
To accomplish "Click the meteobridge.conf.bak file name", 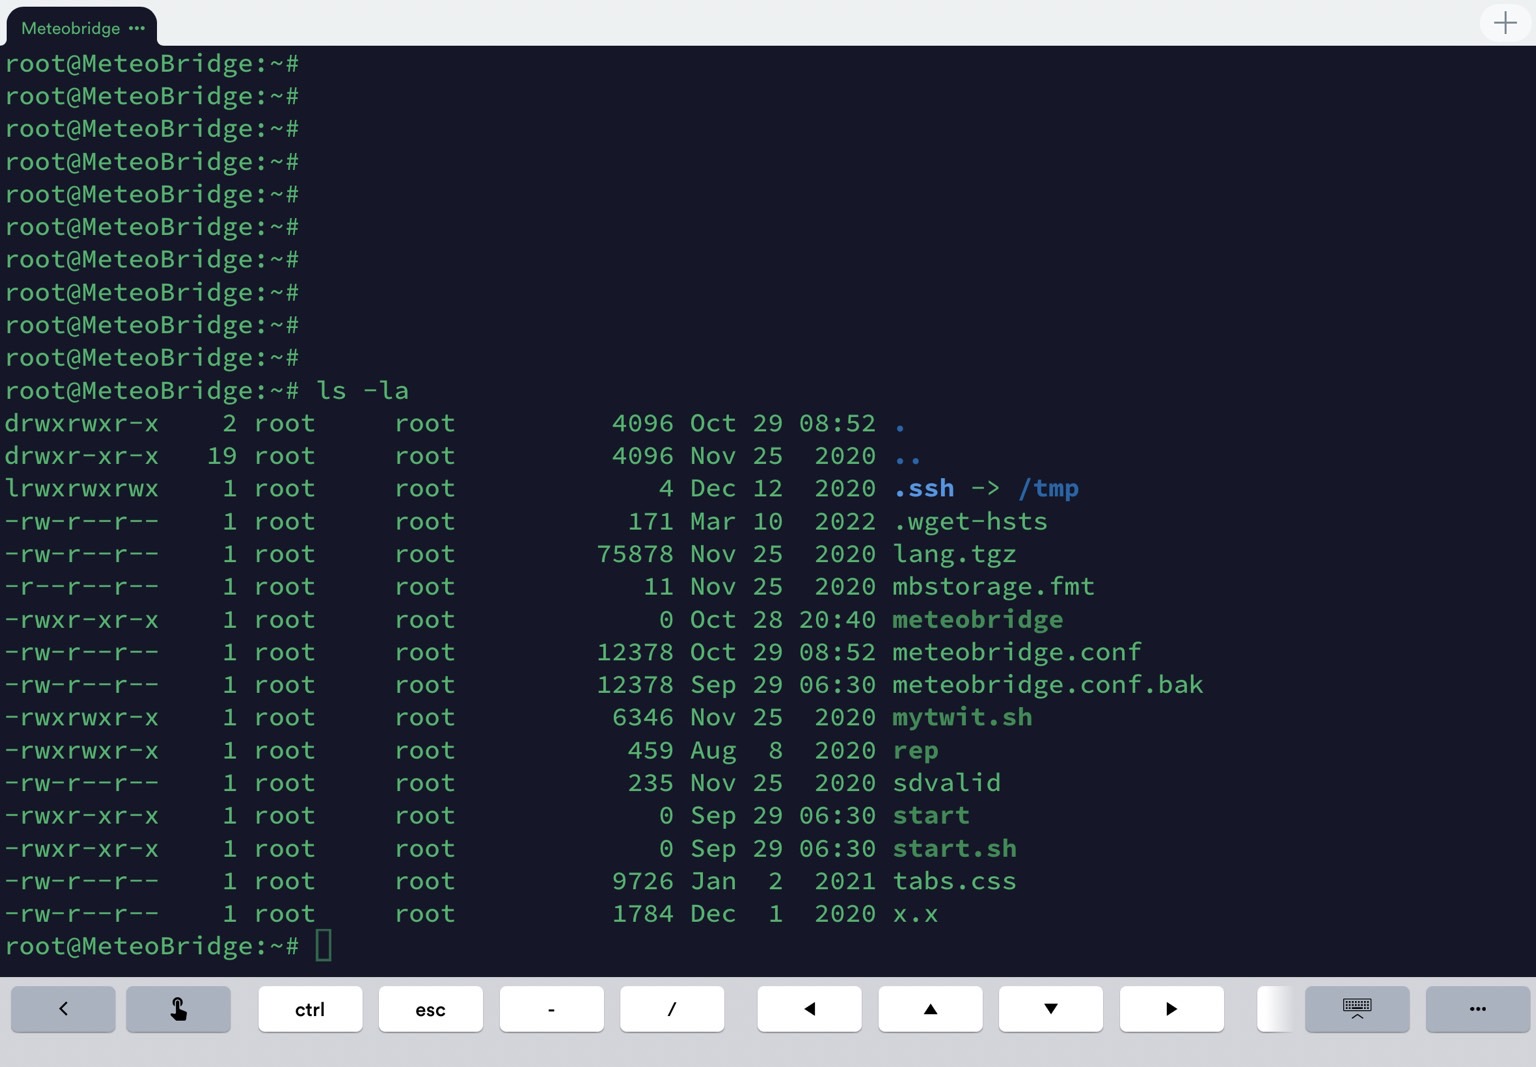I will click(1048, 685).
